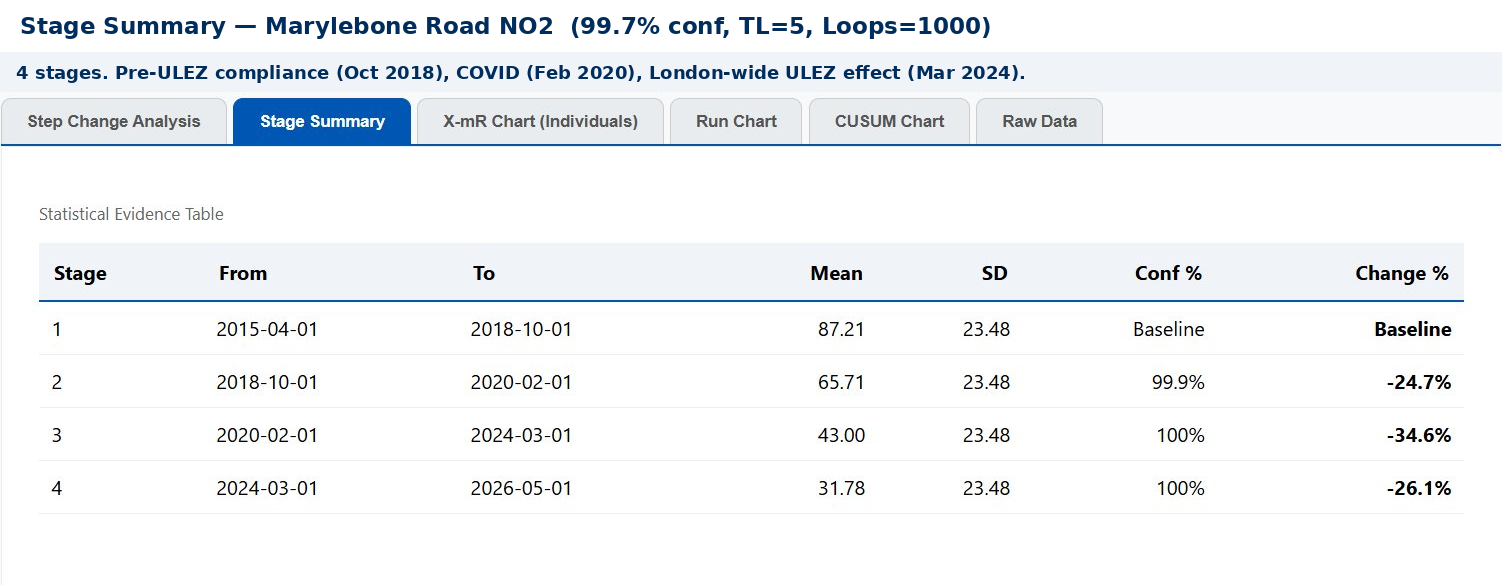
Task: Switch to the Step Change Analysis tab
Action: 114,121
